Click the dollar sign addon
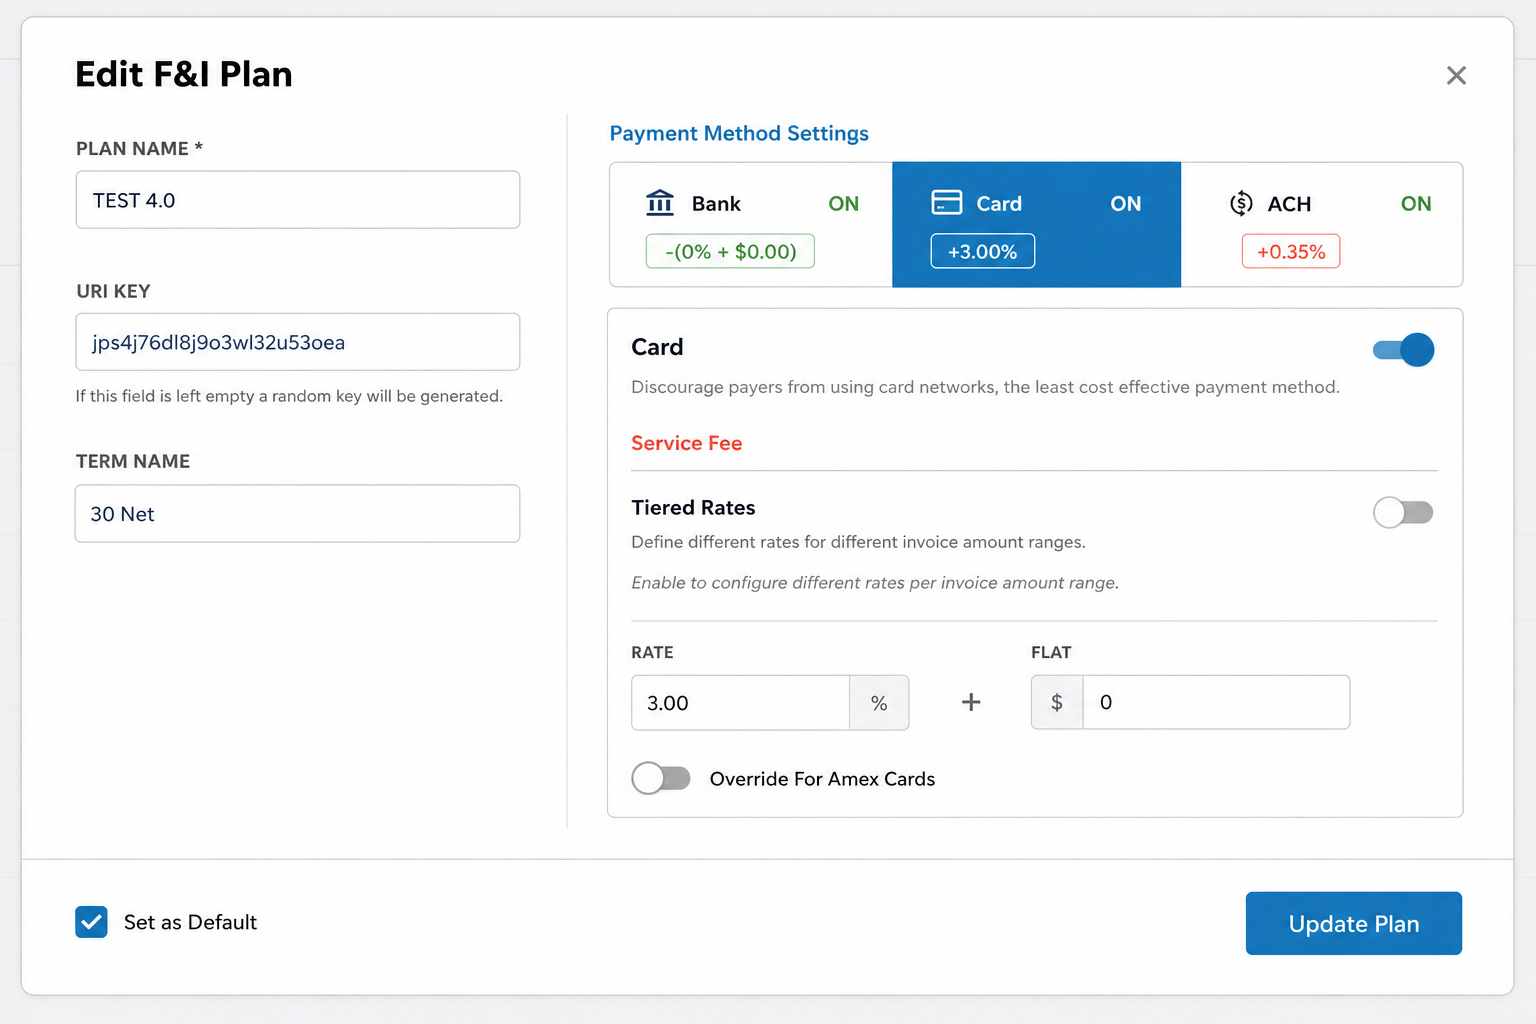This screenshot has width=1536, height=1024. coord(1057,702)
